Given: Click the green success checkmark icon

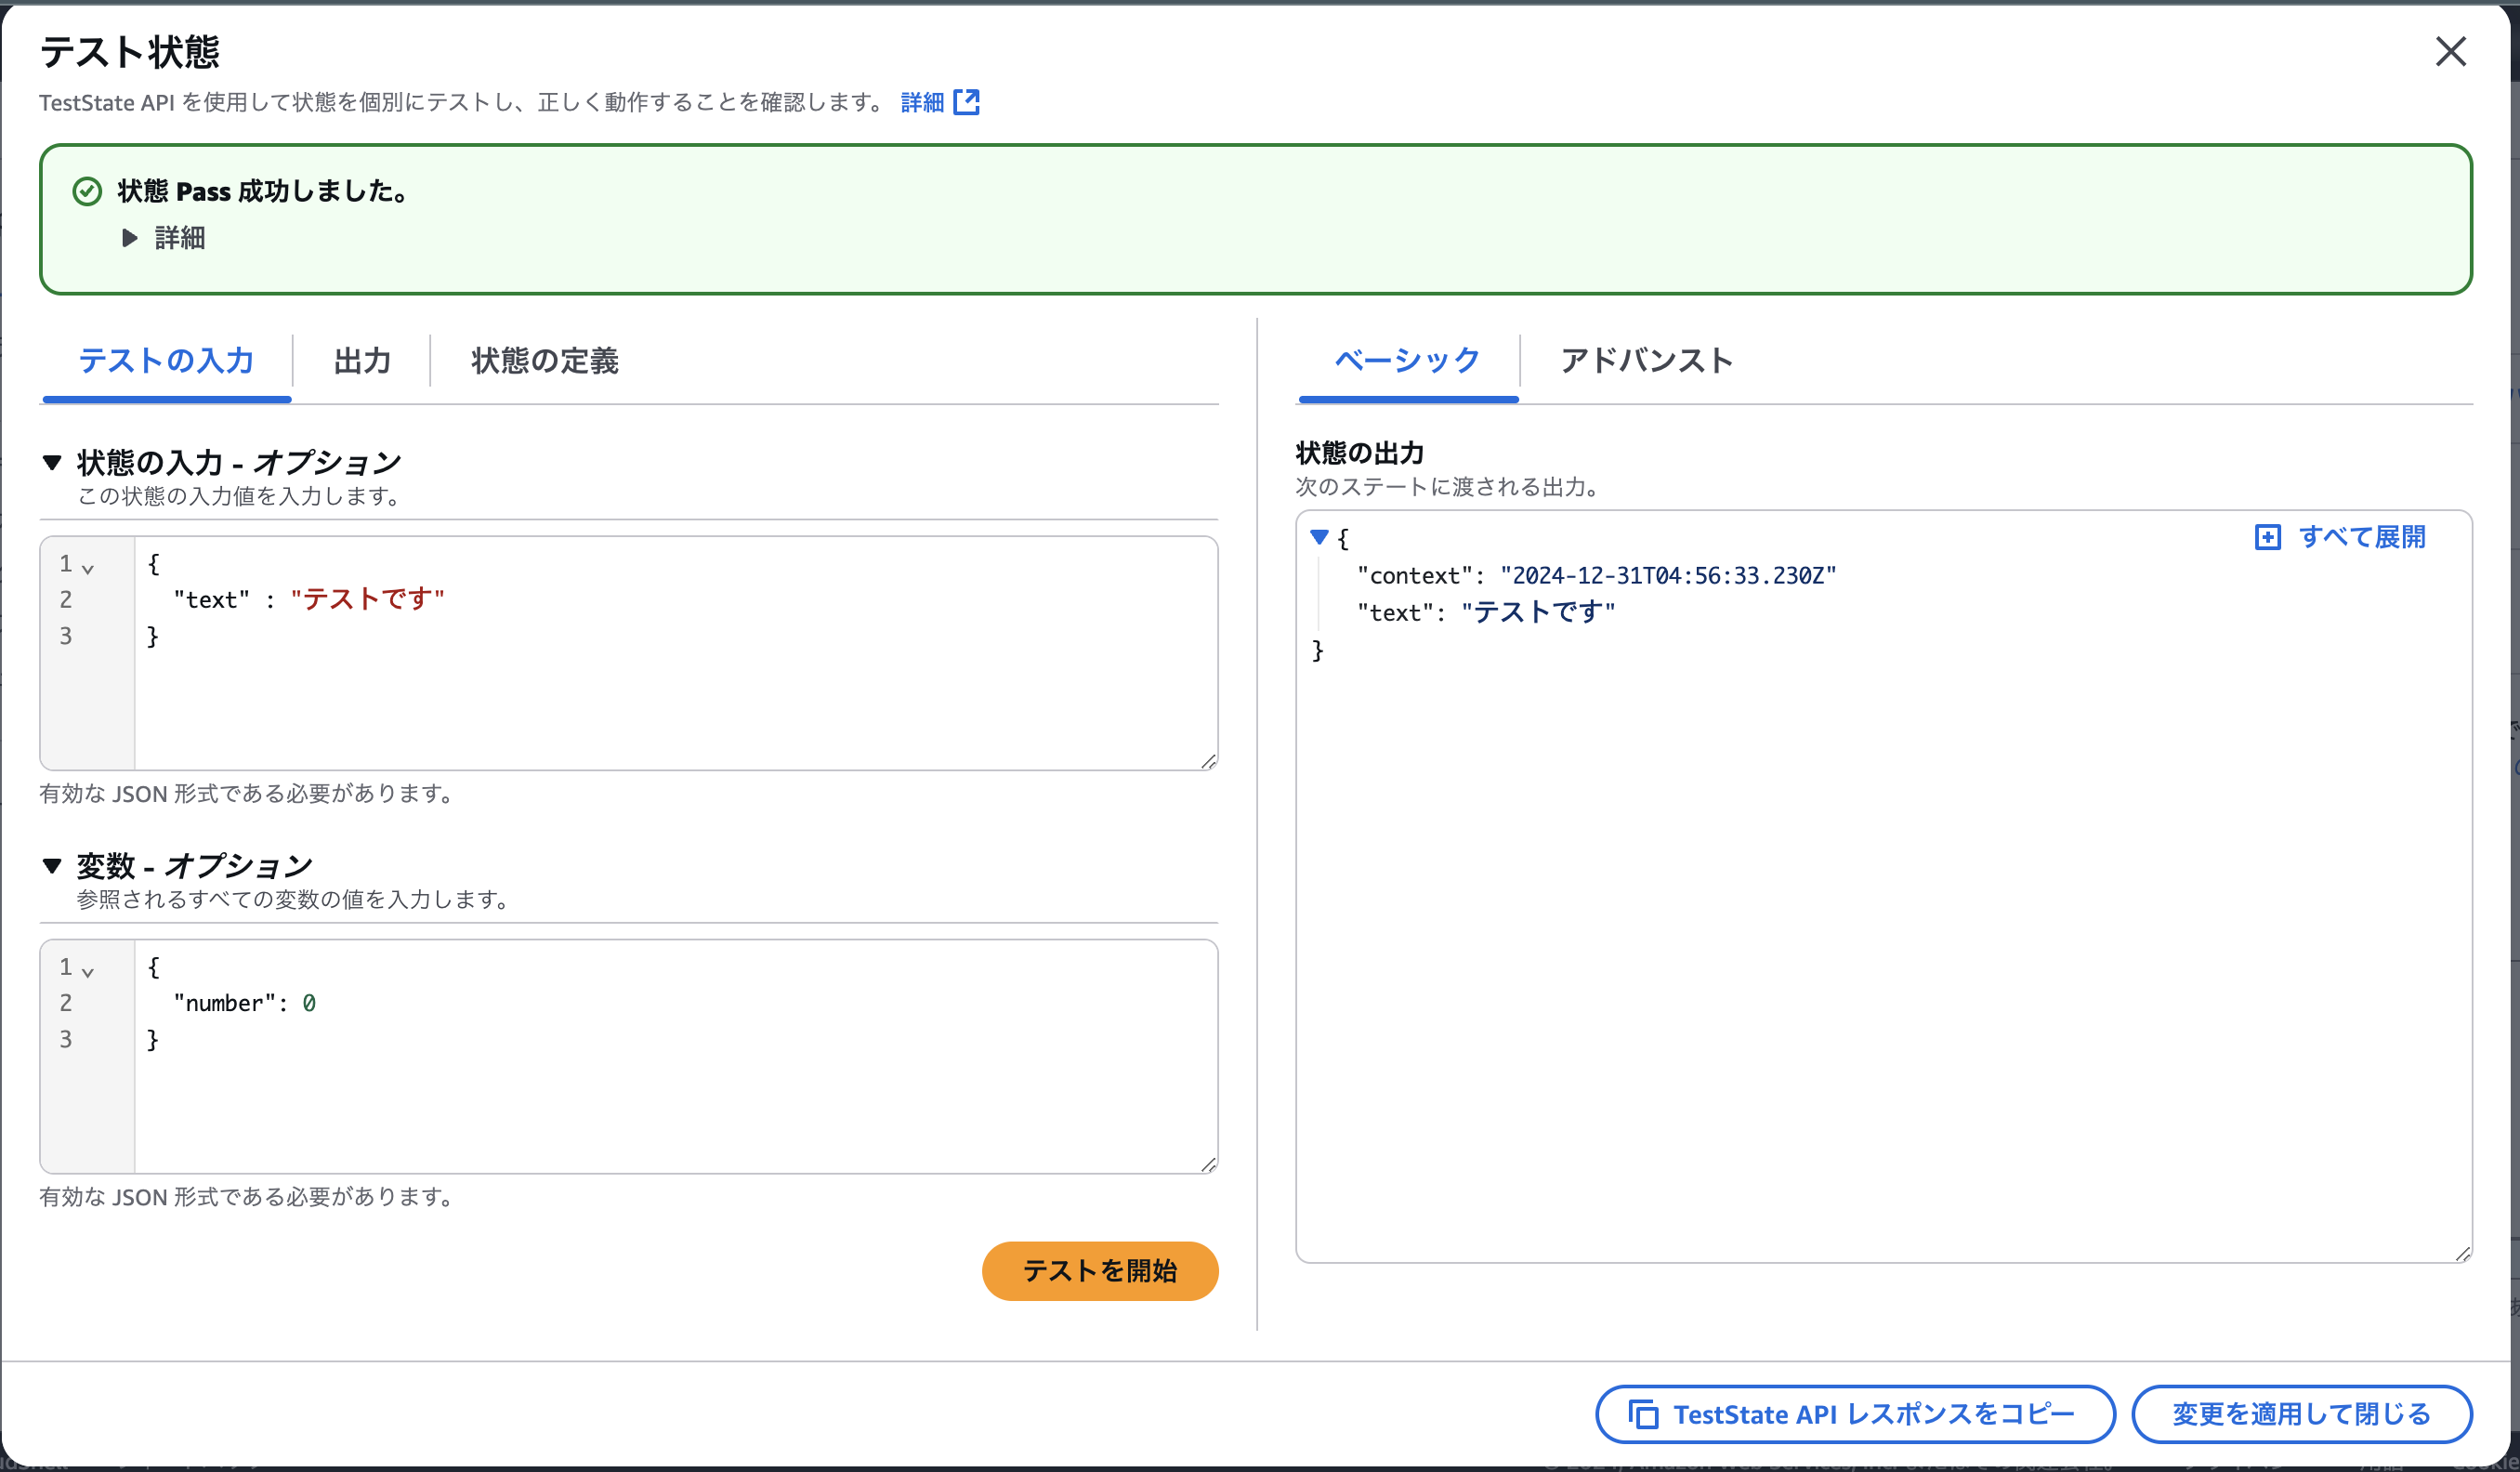Looking at the screenshot, I should [88, 191].
